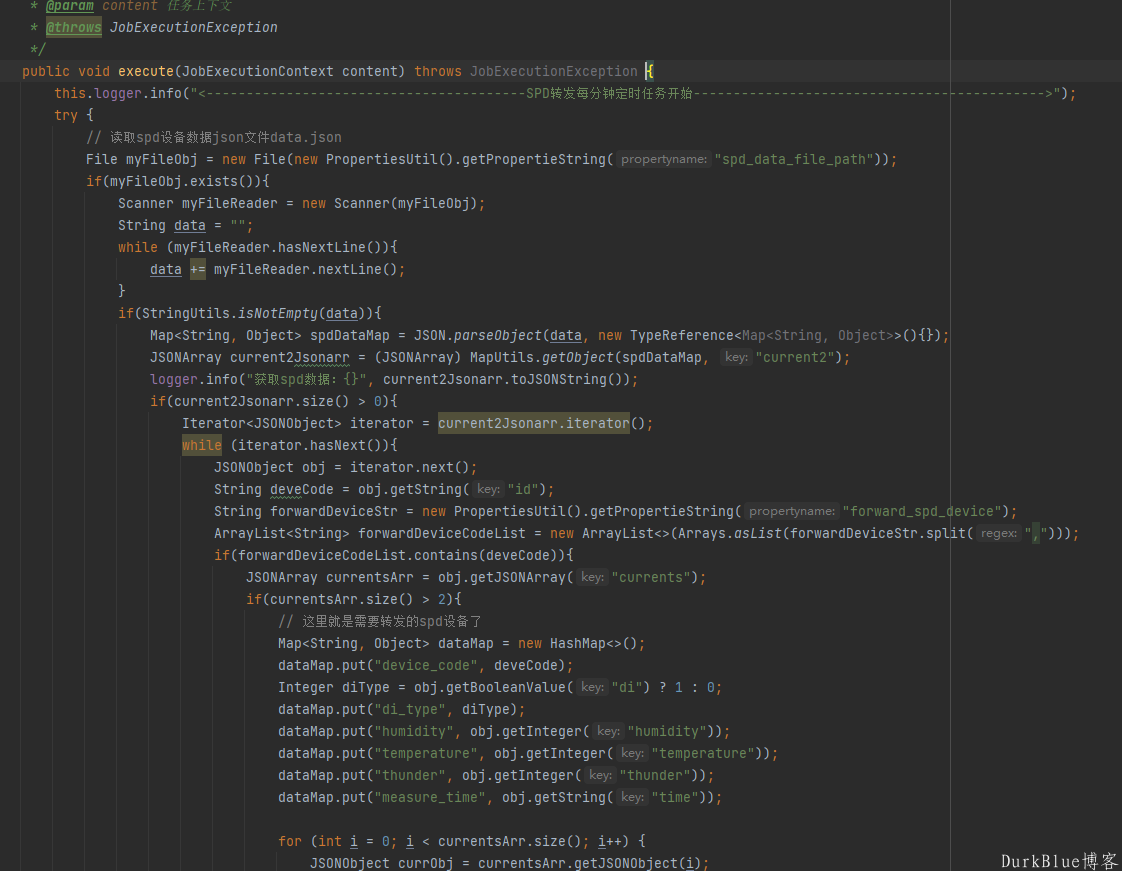Click the "time" string literal
1122x871 pixels.
pos(674,798)
